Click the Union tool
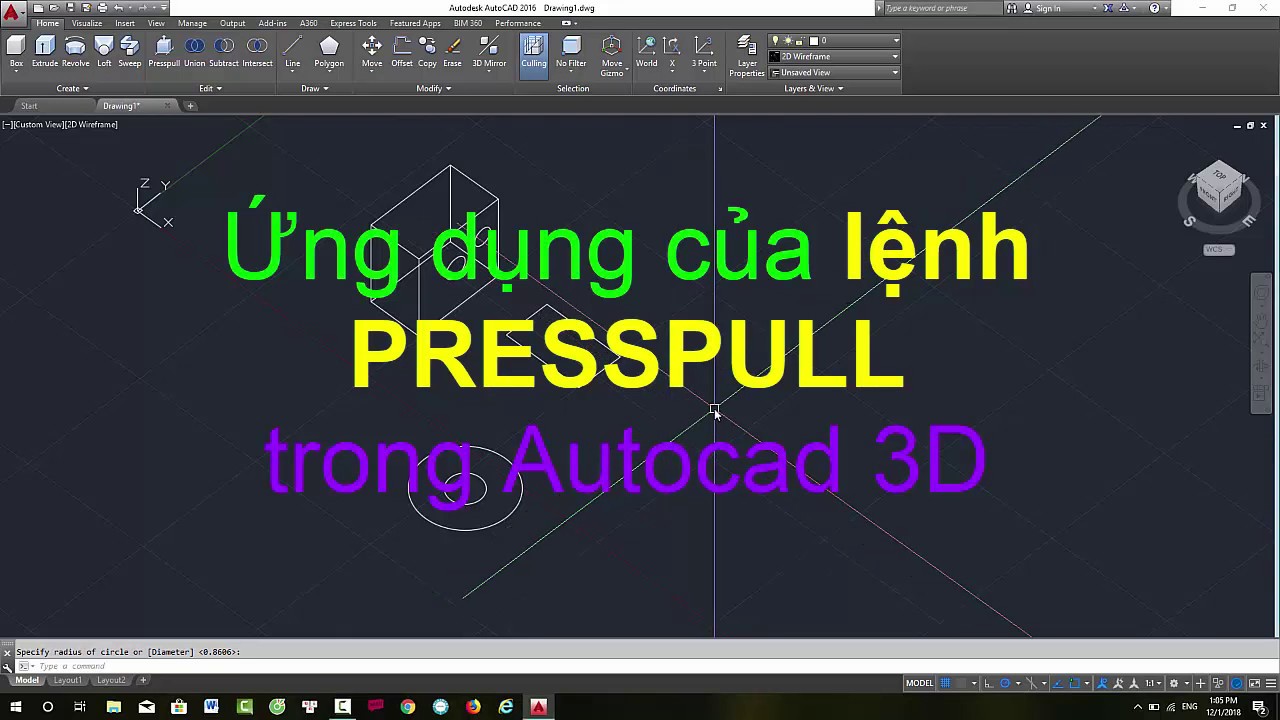 click(194, 52)
